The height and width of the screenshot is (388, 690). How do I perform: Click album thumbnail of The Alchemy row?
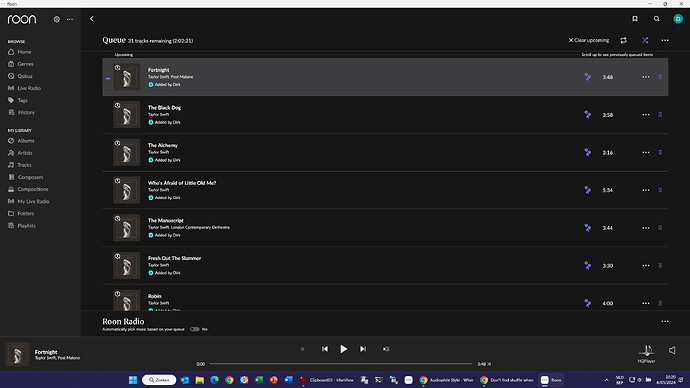coord(127,152)
